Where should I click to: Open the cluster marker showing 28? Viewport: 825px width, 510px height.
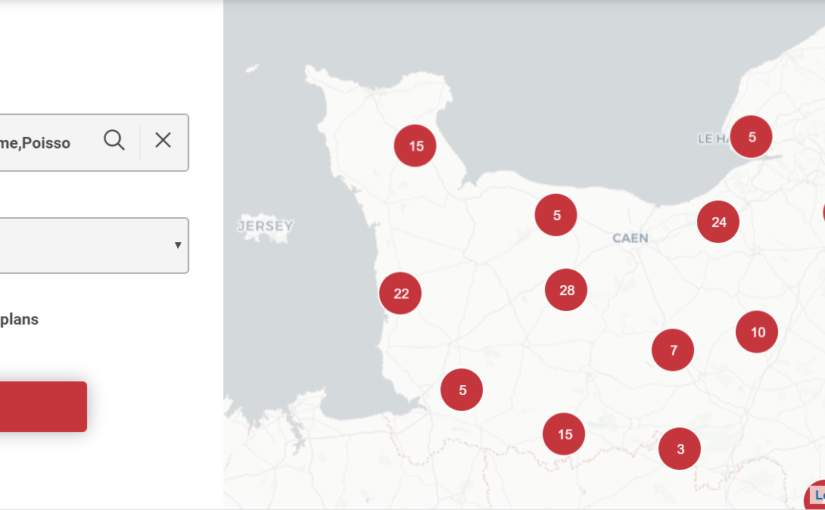pos(566,290)
